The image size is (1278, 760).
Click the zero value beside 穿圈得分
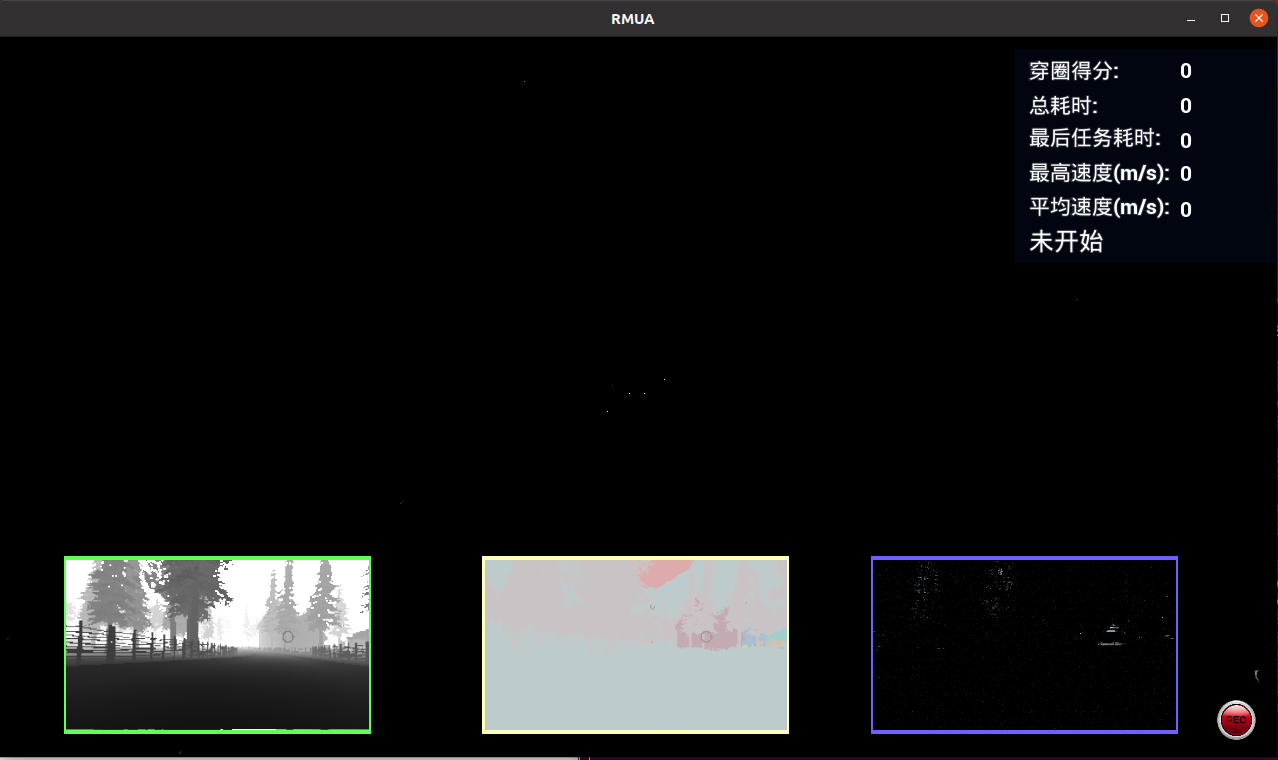pos(1185,71)
